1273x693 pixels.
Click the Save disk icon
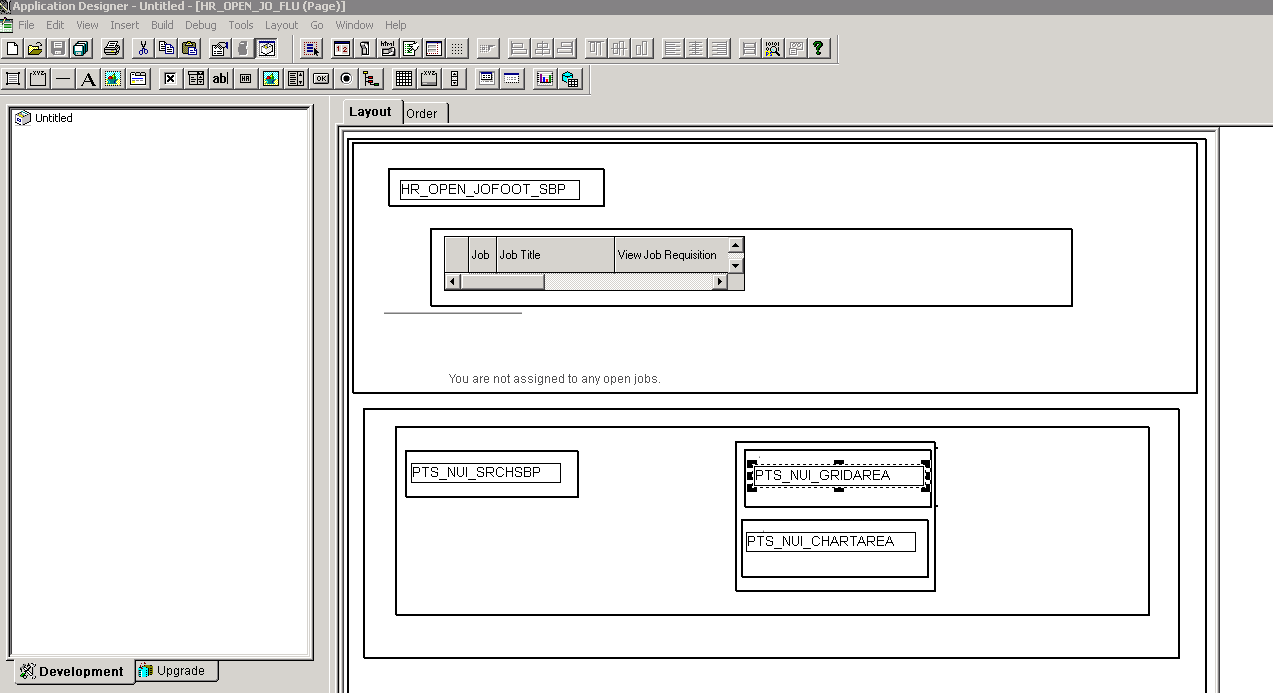tap(57, 48)
